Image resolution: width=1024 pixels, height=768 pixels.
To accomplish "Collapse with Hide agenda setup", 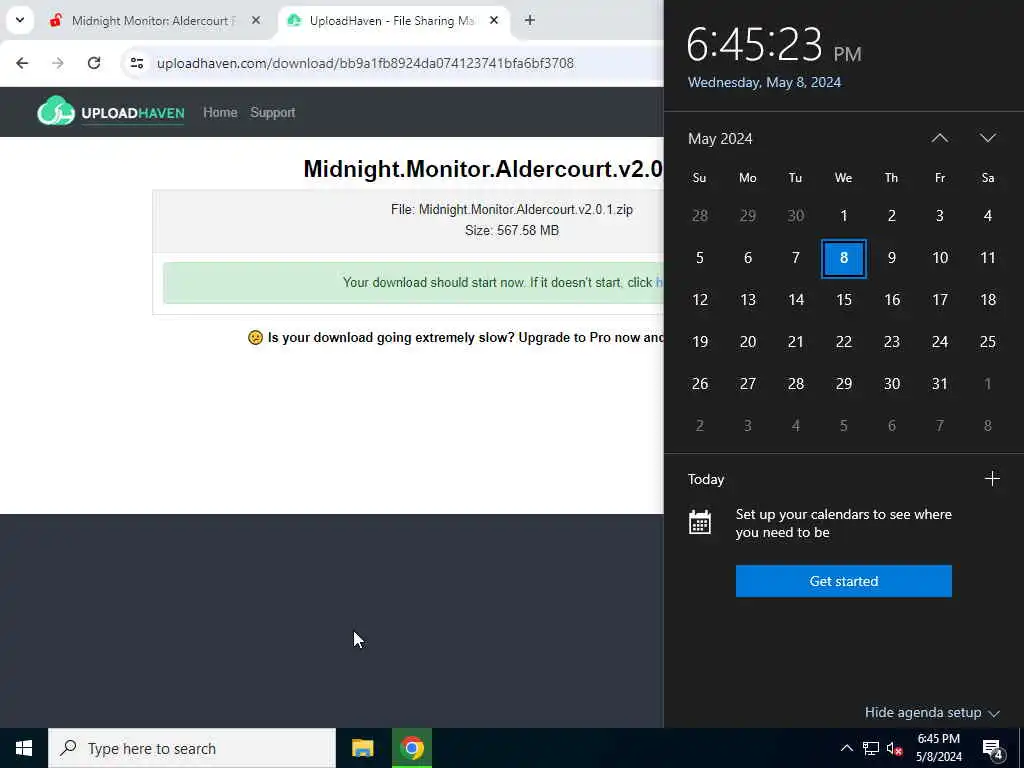I will (x=932, y=712).
